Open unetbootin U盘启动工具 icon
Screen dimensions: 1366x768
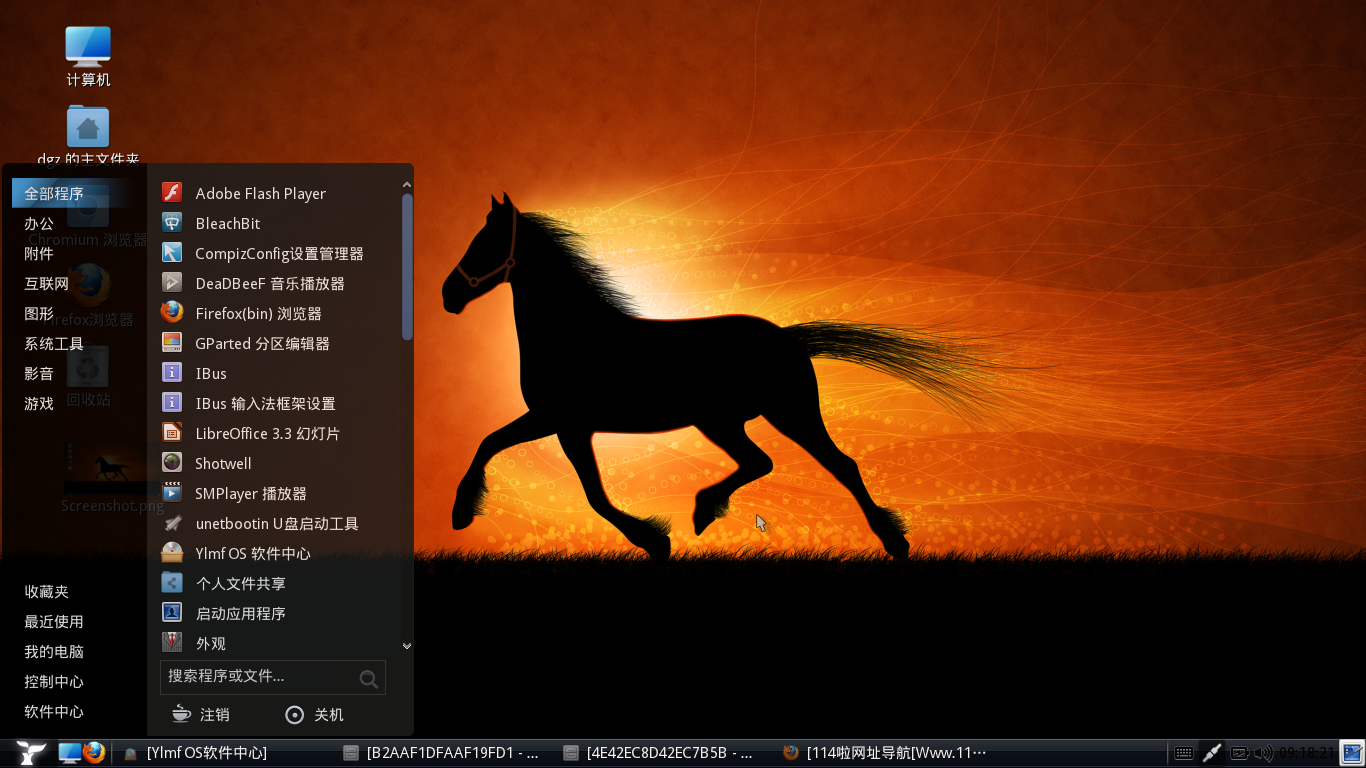[x=172, y=523]
